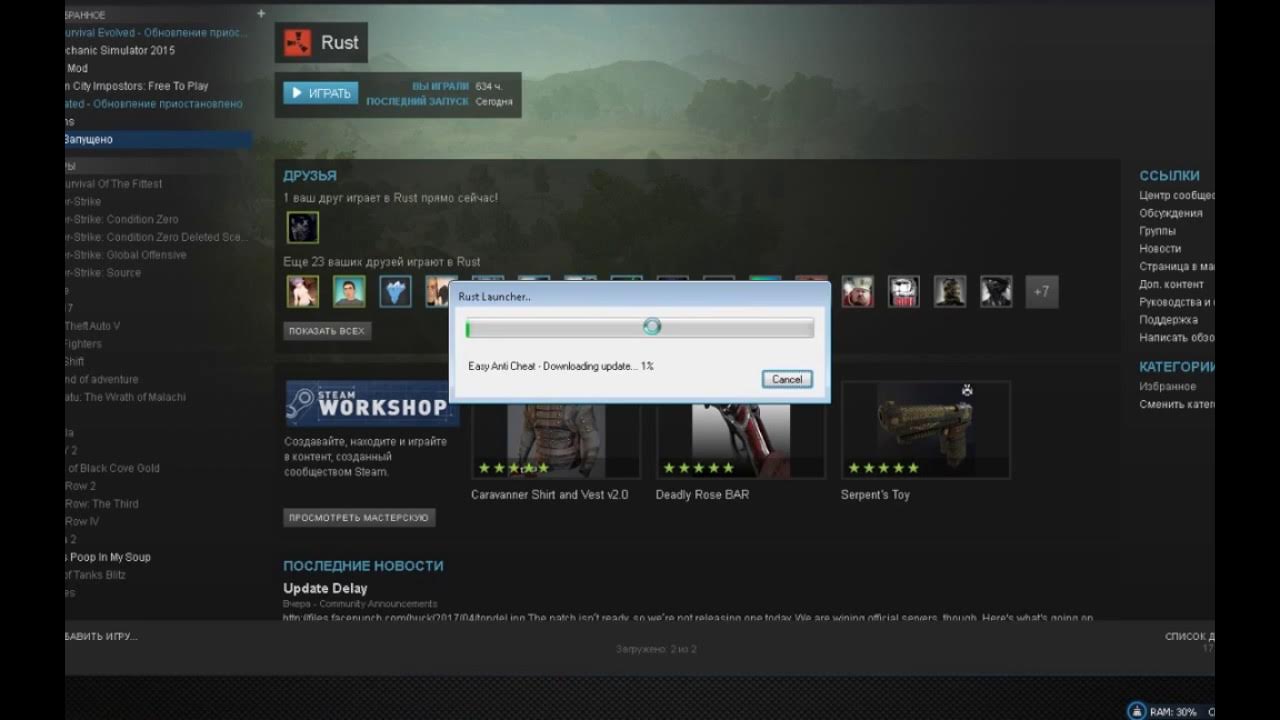Open the friend avatar with the bearded man in a hat
The image size is (1280, 720).
pos(857,291)
